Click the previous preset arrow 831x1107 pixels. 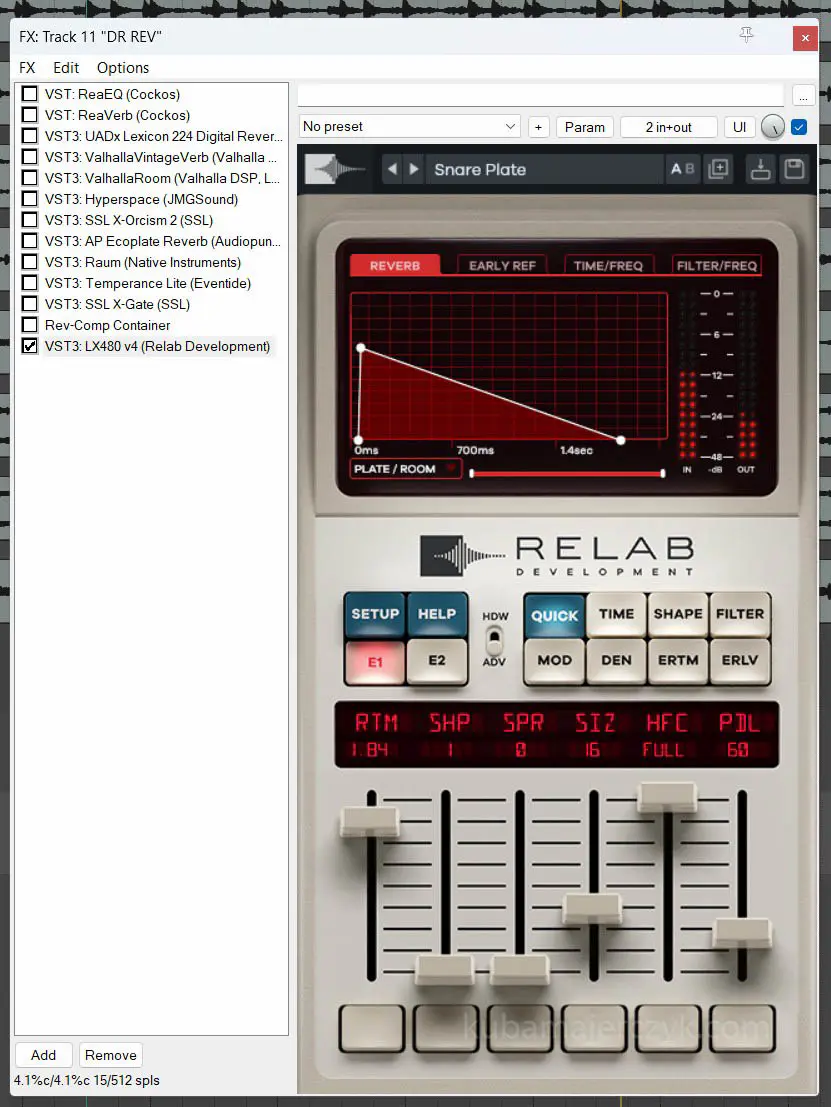pyautogui.click(x=392, y=169)
